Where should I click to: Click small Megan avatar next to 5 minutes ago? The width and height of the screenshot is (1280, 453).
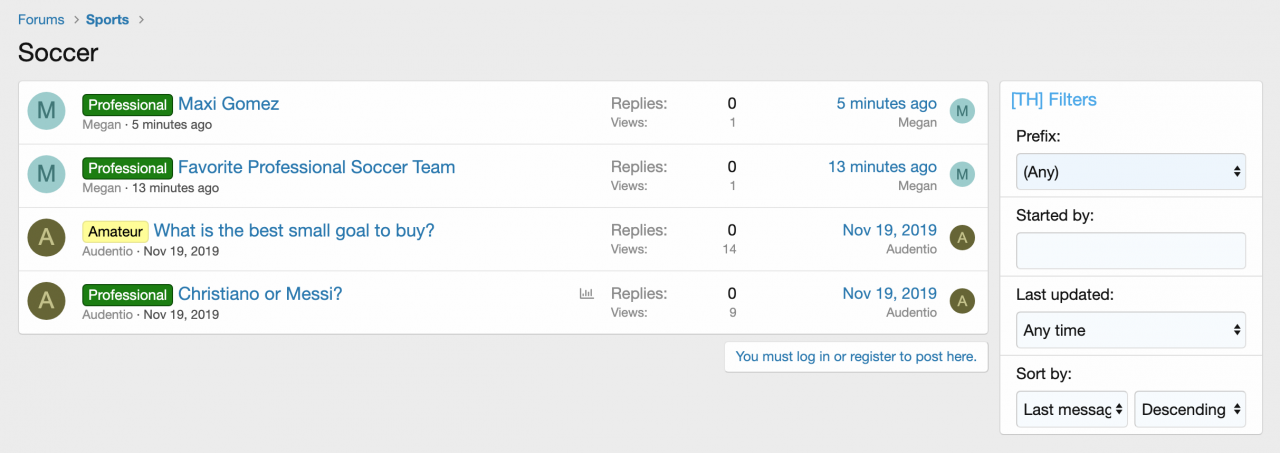tap(962, 111)
